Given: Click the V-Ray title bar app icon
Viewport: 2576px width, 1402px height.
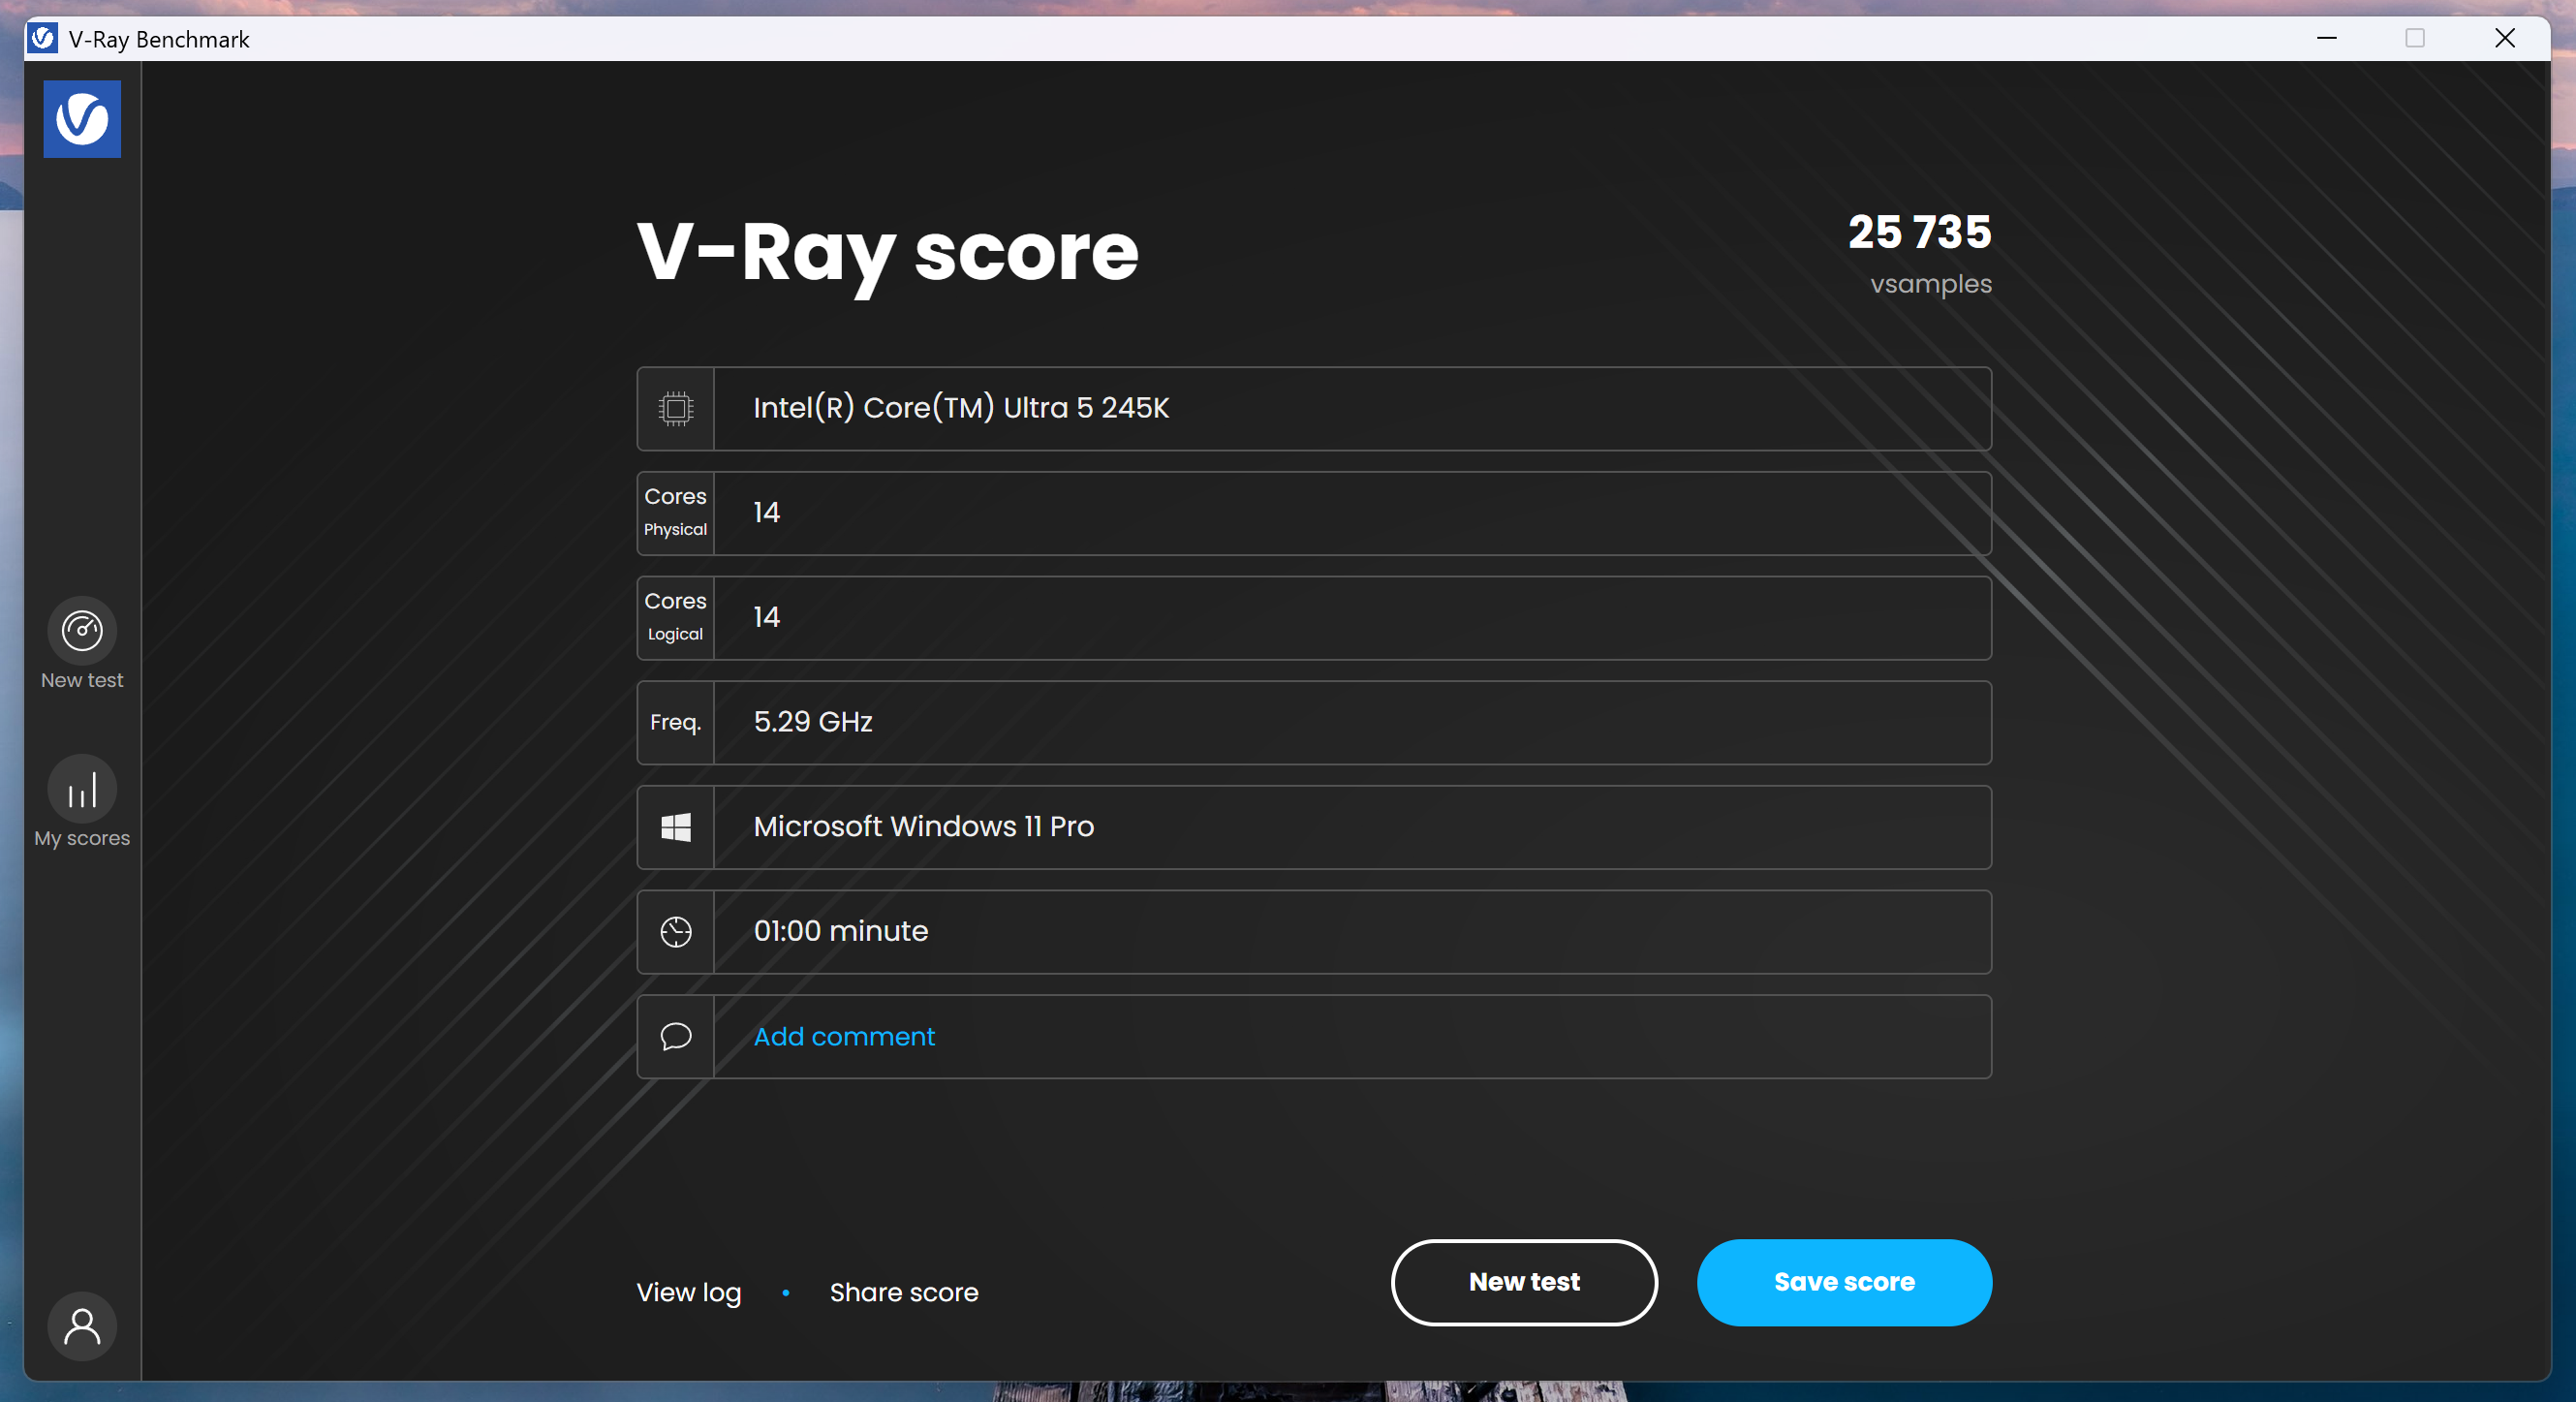Looking at the screenshot, I should [43, 38].
